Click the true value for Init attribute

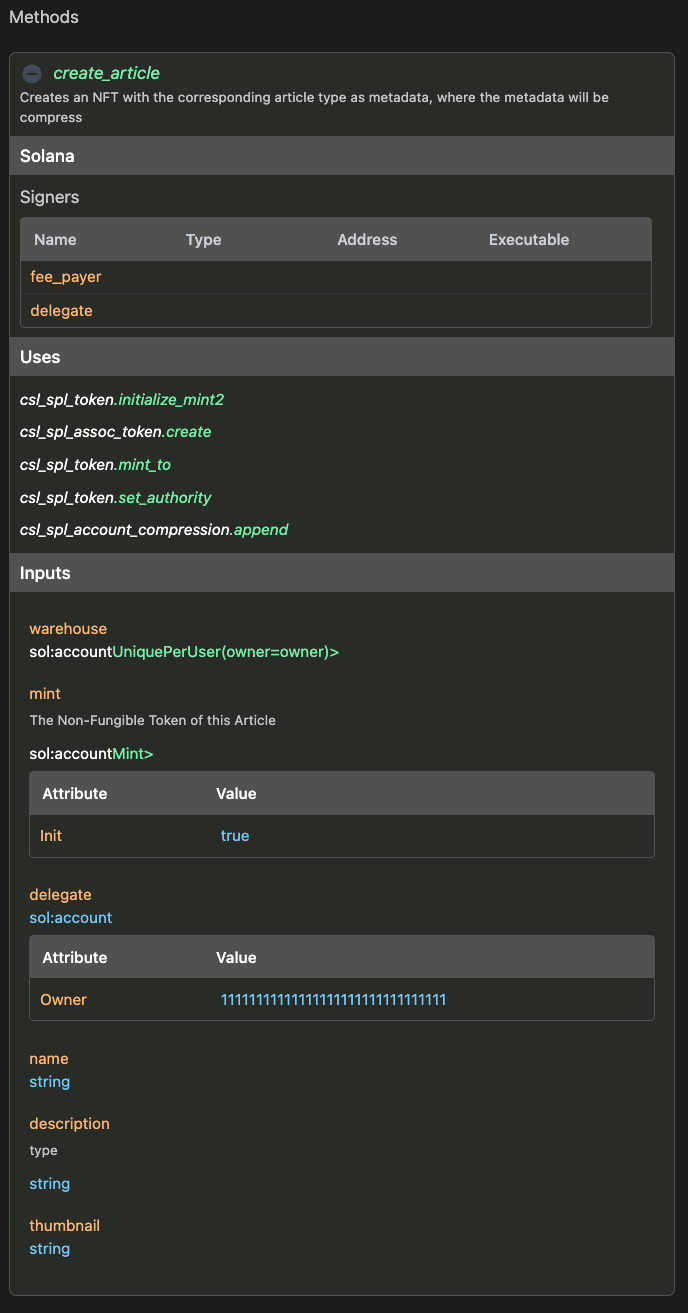click(235, 835)
